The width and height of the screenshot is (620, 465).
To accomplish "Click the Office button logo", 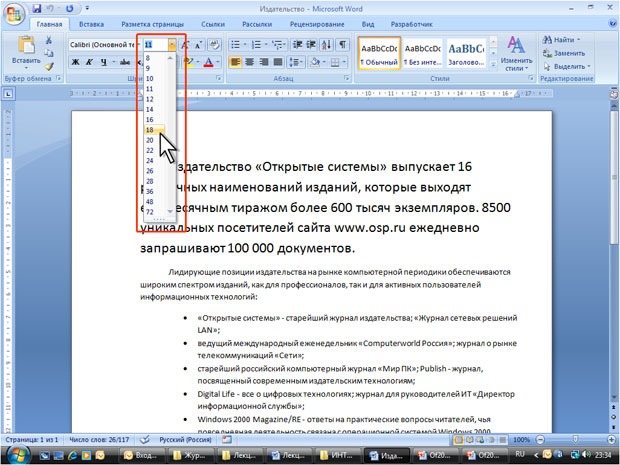I will (x=14, y=13).
